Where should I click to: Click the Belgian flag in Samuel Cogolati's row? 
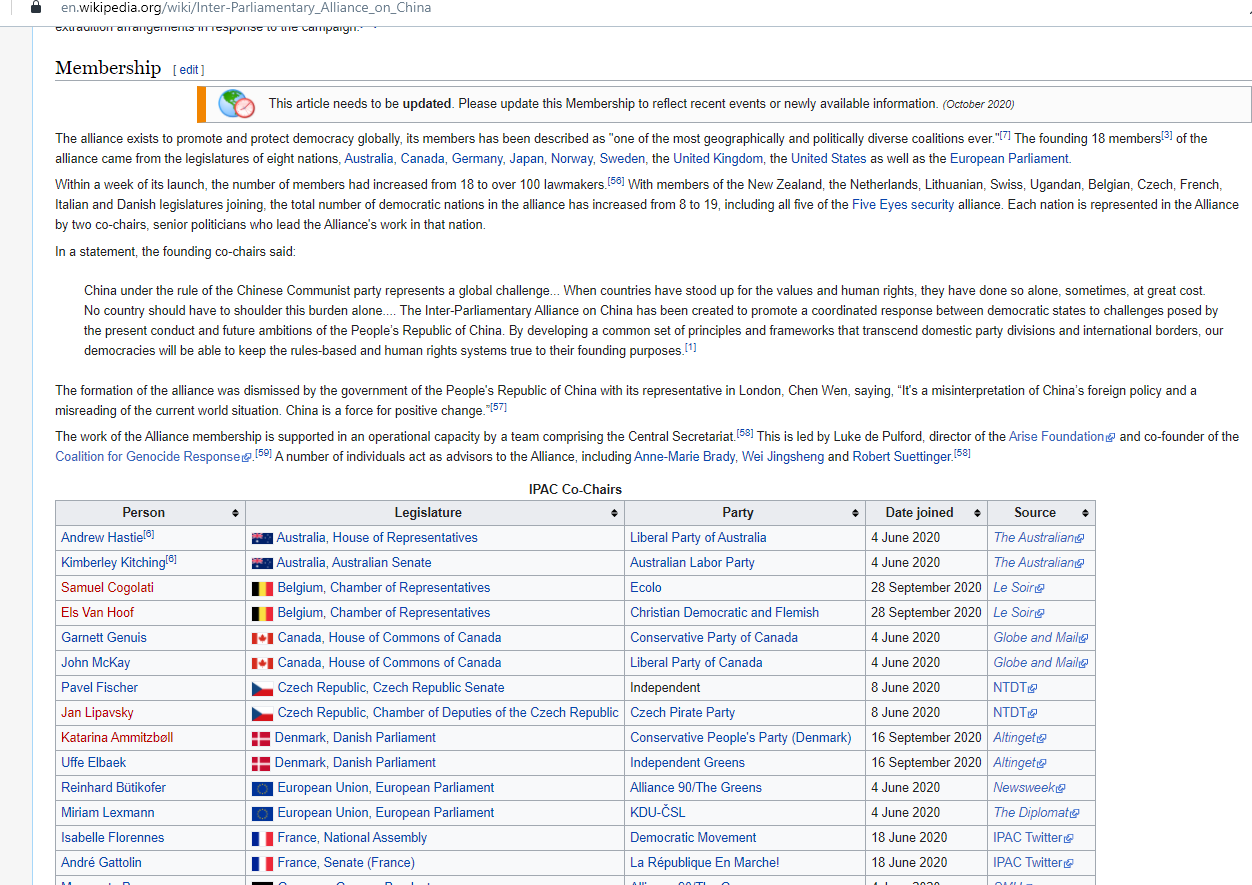262,588
